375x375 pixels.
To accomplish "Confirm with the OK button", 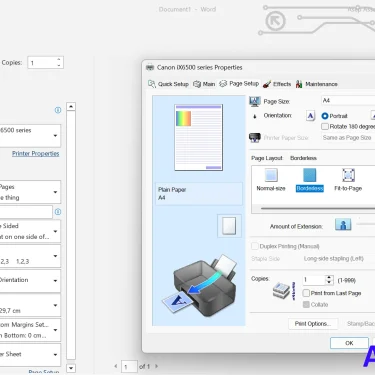I will [349, 343].
